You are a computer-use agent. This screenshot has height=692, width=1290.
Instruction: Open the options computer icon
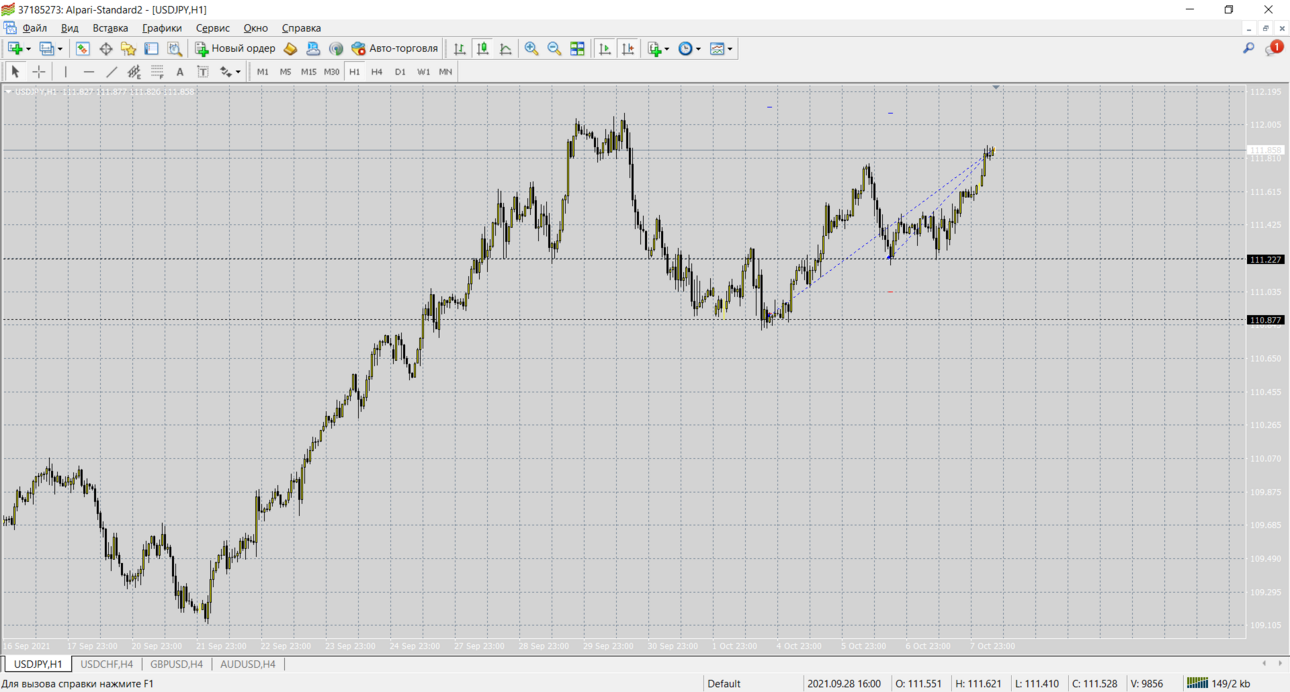(x=313, y=48)
